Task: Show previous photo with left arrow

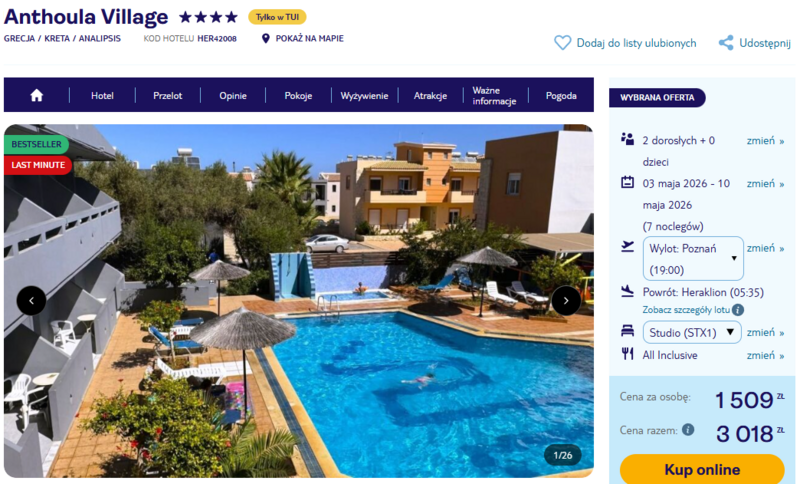Action: [32, 300]
